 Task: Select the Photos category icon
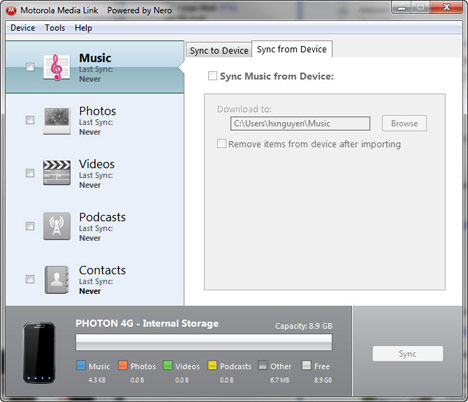point(57,120)
